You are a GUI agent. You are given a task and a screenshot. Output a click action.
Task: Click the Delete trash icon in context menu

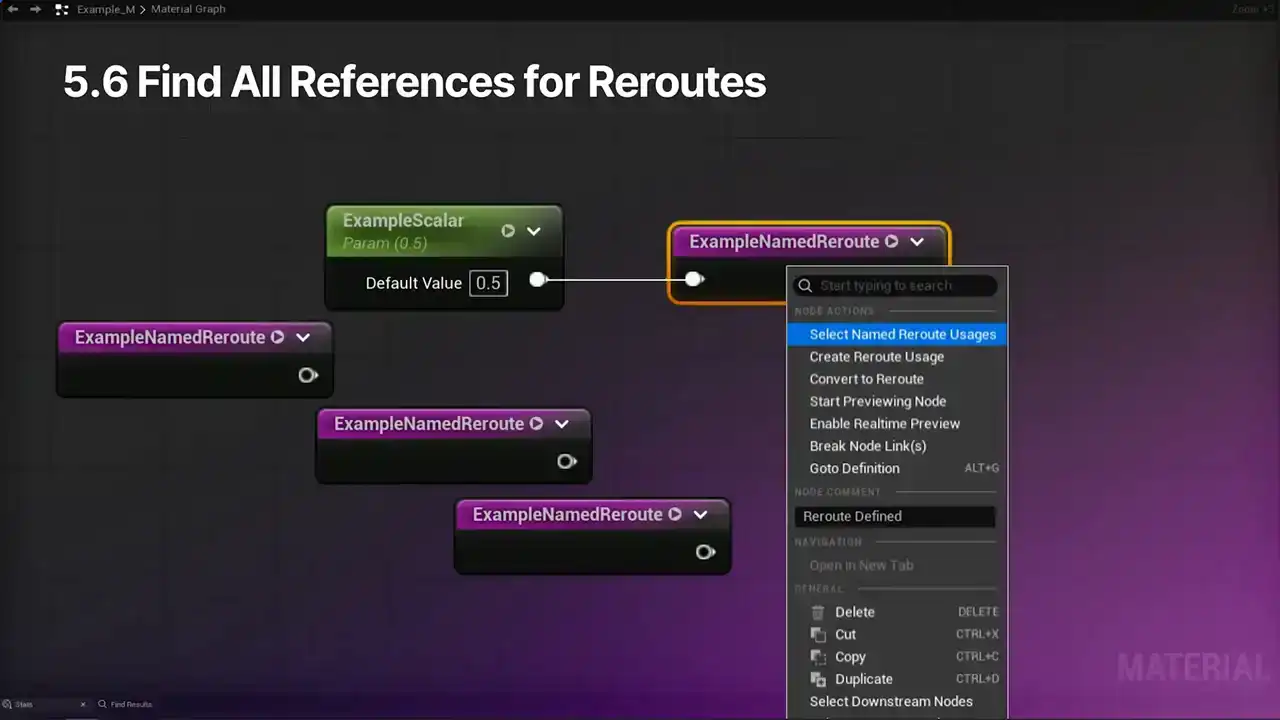click(x=818, y=612)
